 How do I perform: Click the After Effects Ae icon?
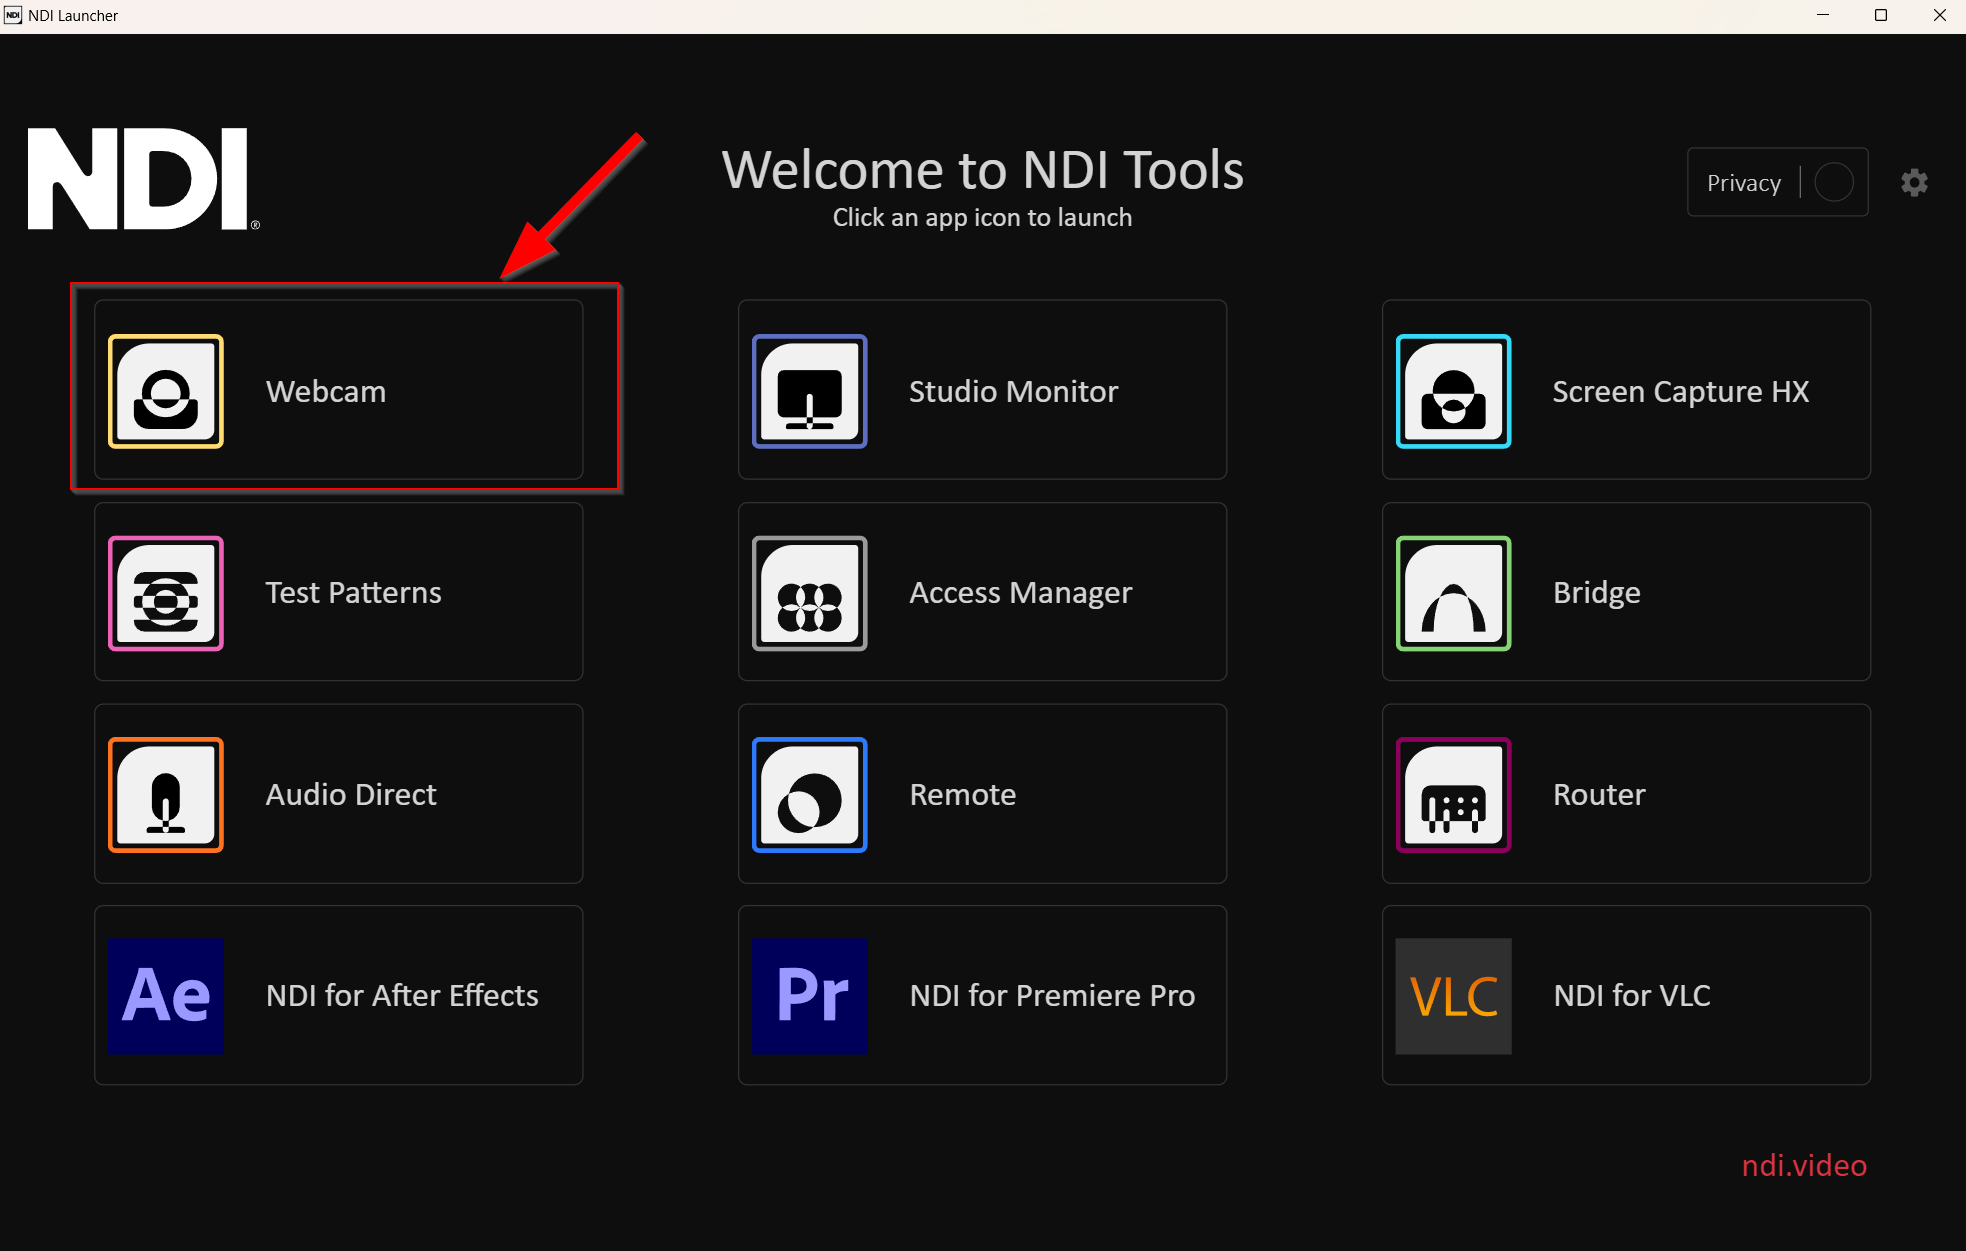click(x=166, y=996)
